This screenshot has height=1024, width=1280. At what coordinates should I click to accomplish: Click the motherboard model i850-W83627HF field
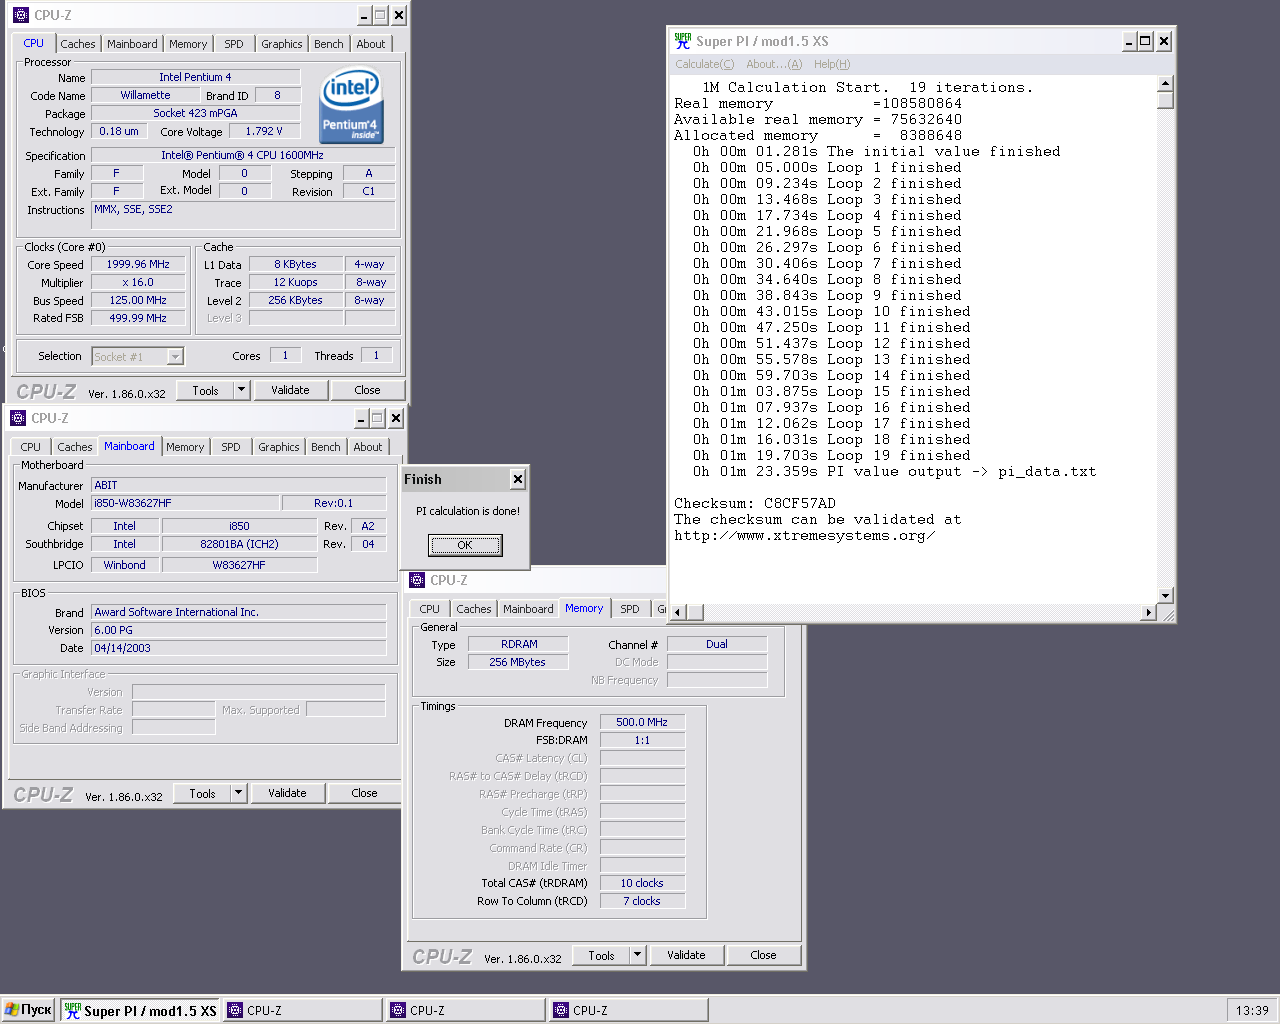pyautogui.click(x=185, y=503)
